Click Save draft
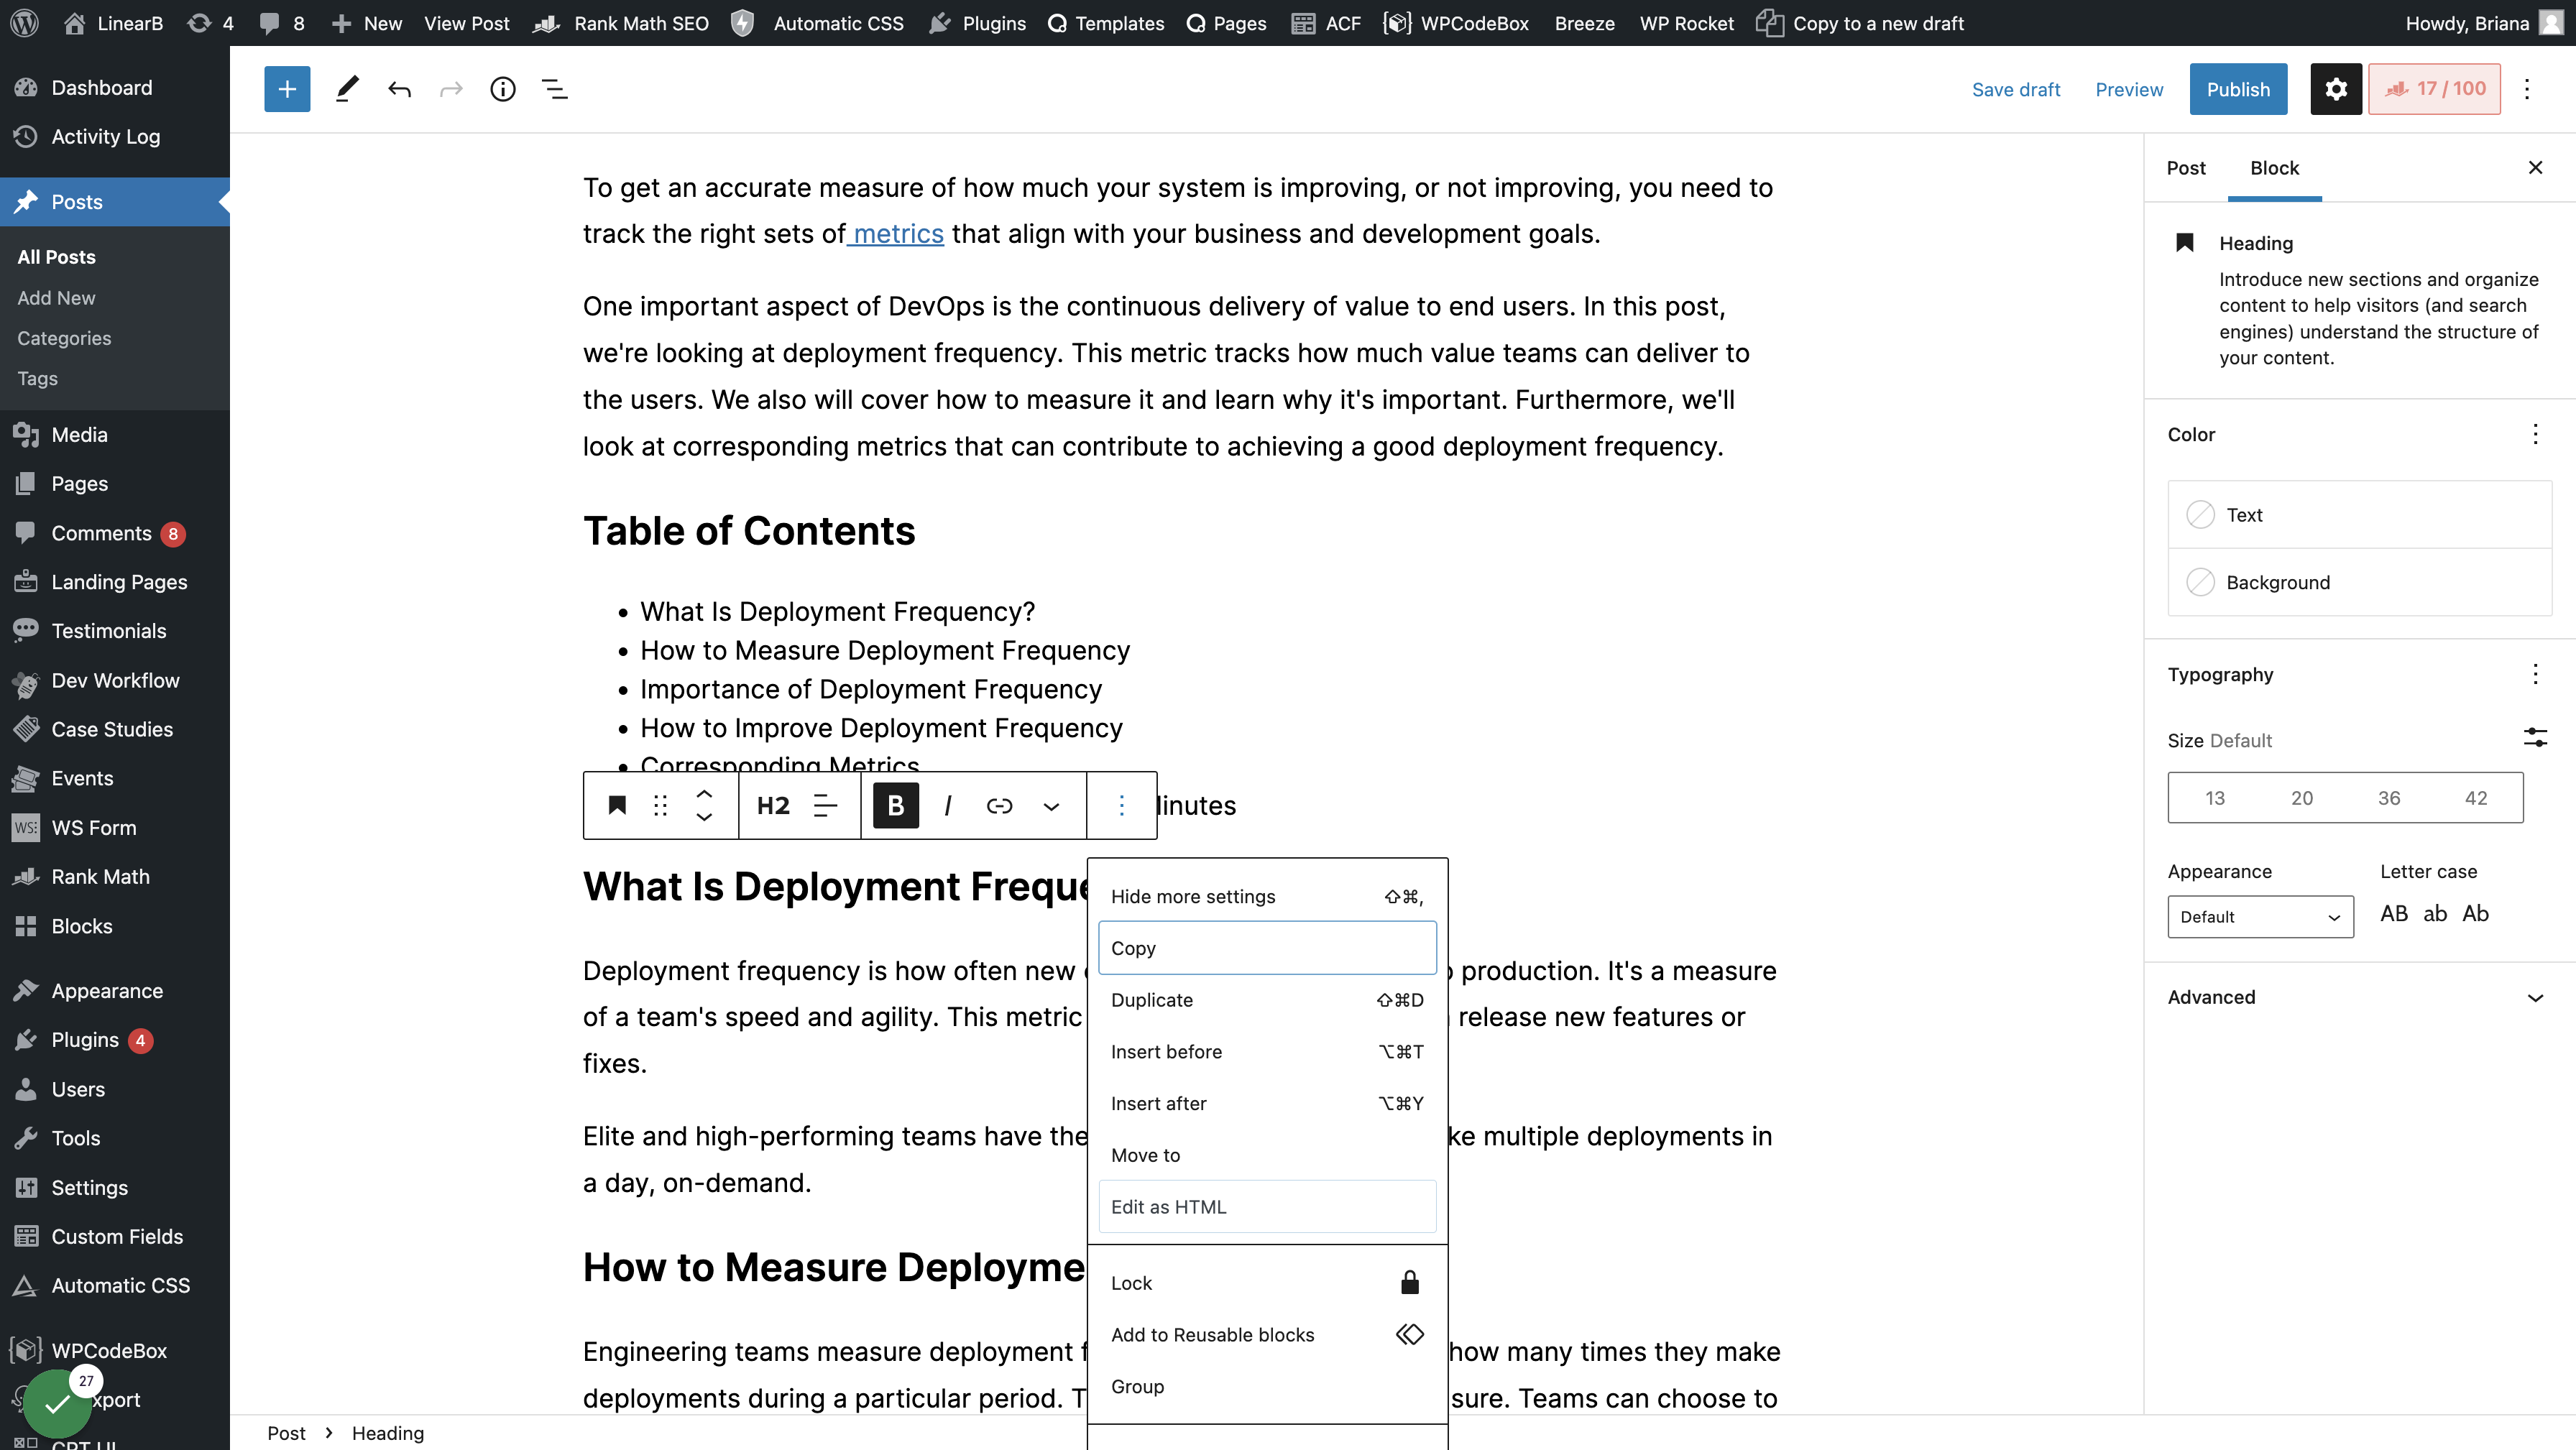This screenshot has width=2576, height=1450. pyautogui.click(x=2016, y=89)
